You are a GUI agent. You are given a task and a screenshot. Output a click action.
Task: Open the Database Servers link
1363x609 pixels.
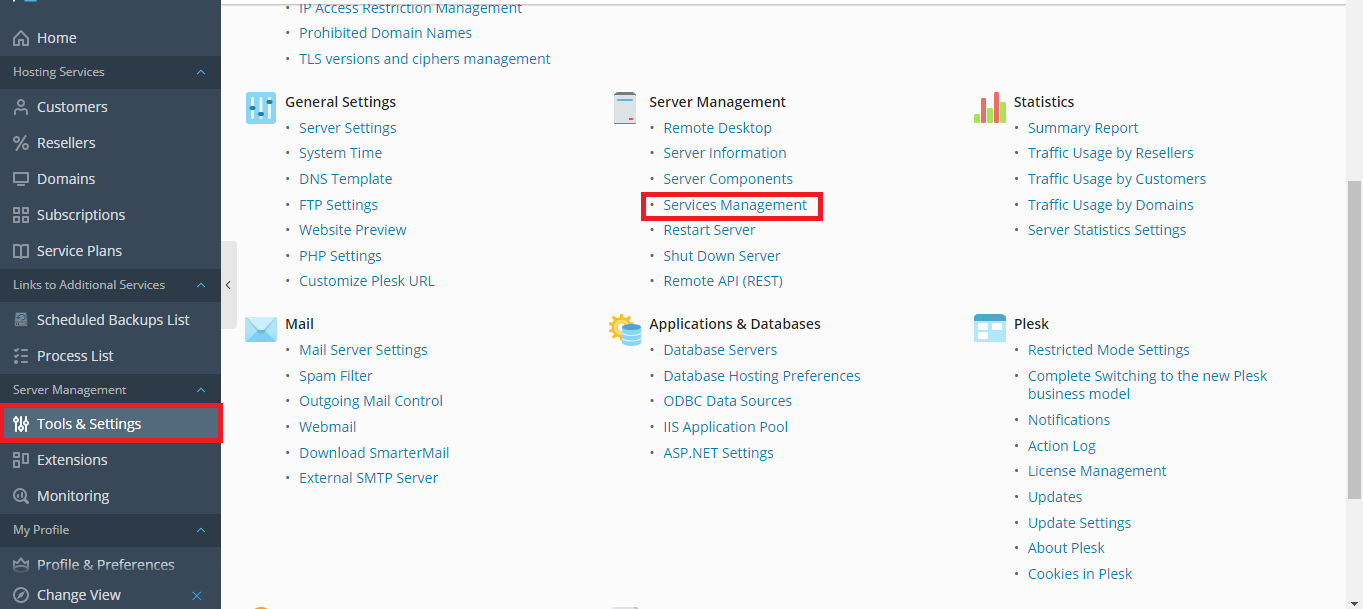(x=720, y=350)
